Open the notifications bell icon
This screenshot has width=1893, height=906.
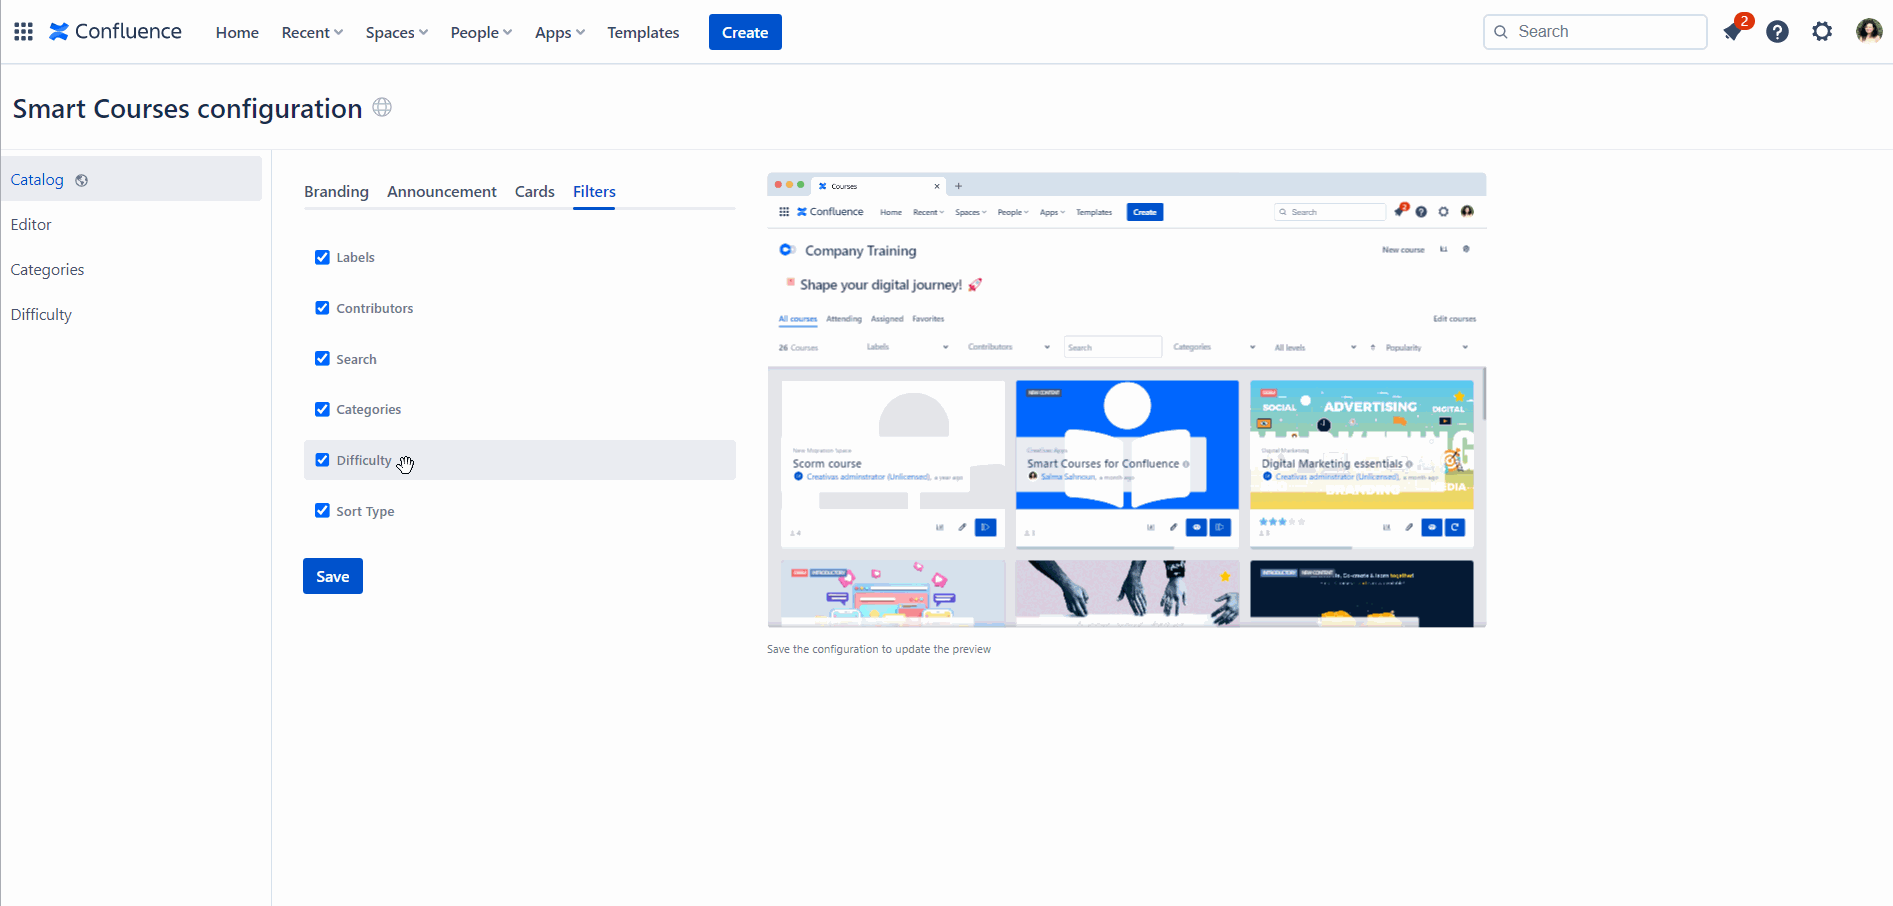coord(1733,32)
